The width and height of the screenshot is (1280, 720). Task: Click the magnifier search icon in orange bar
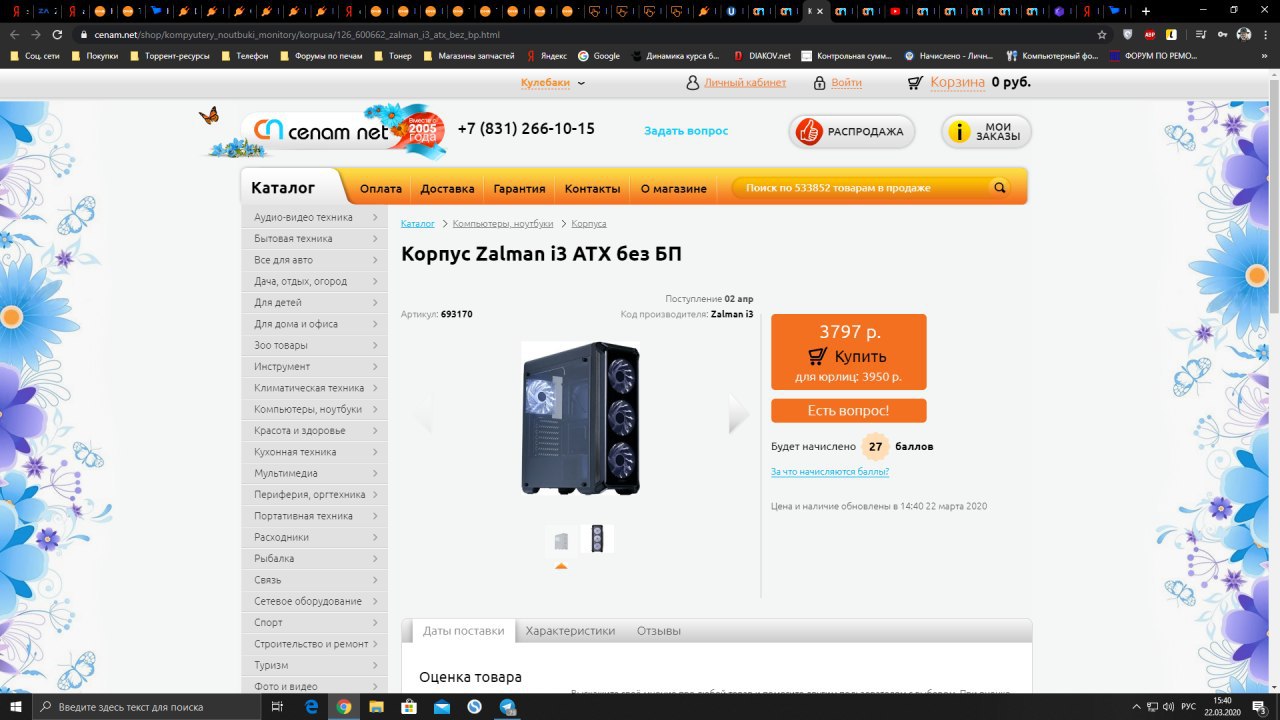(x=999, y=187)
